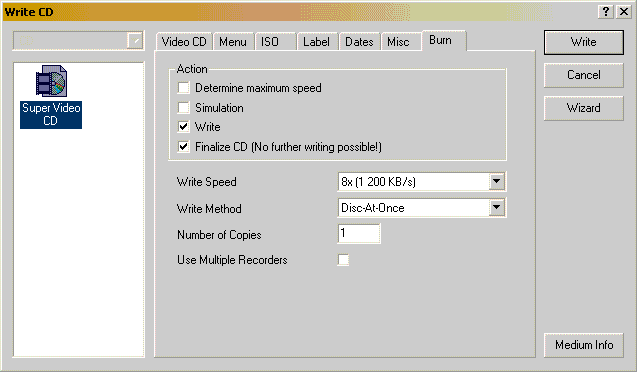Open Medium Info
The height and width of the screenshot is (372, 637).
583,345
